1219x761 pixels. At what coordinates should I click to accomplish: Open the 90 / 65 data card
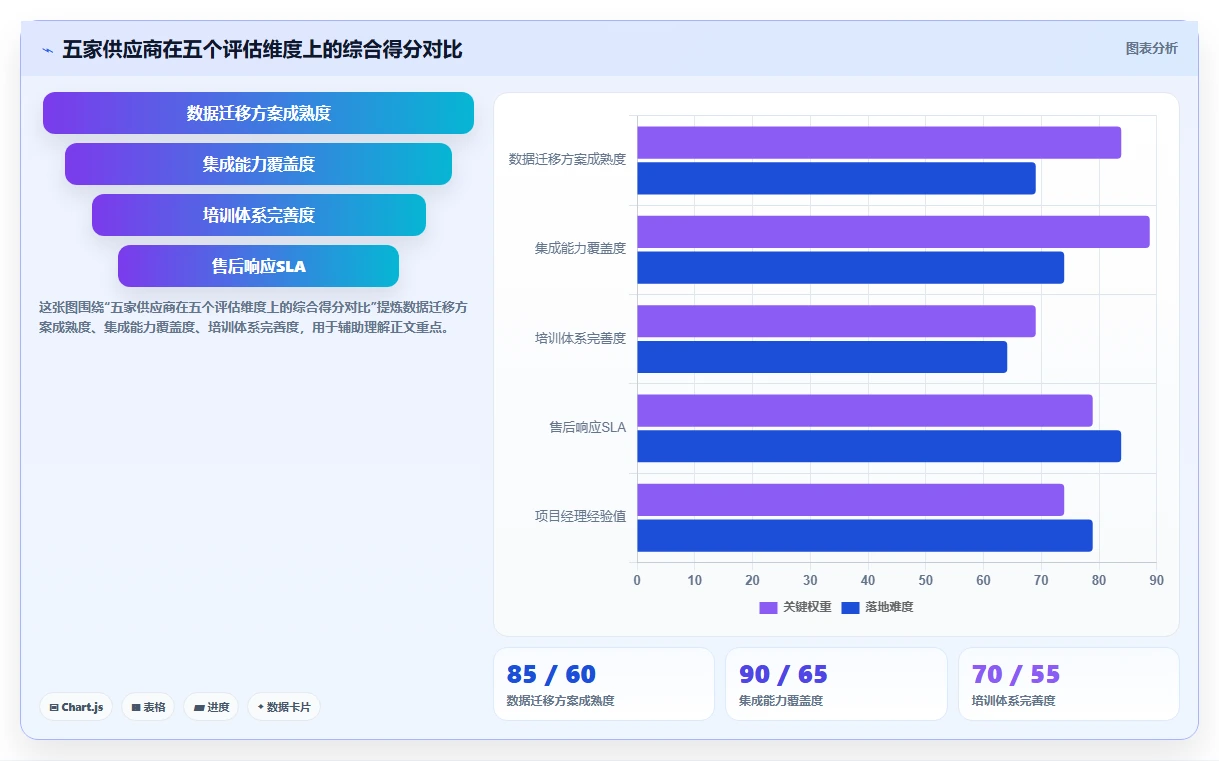click(836, 684)
